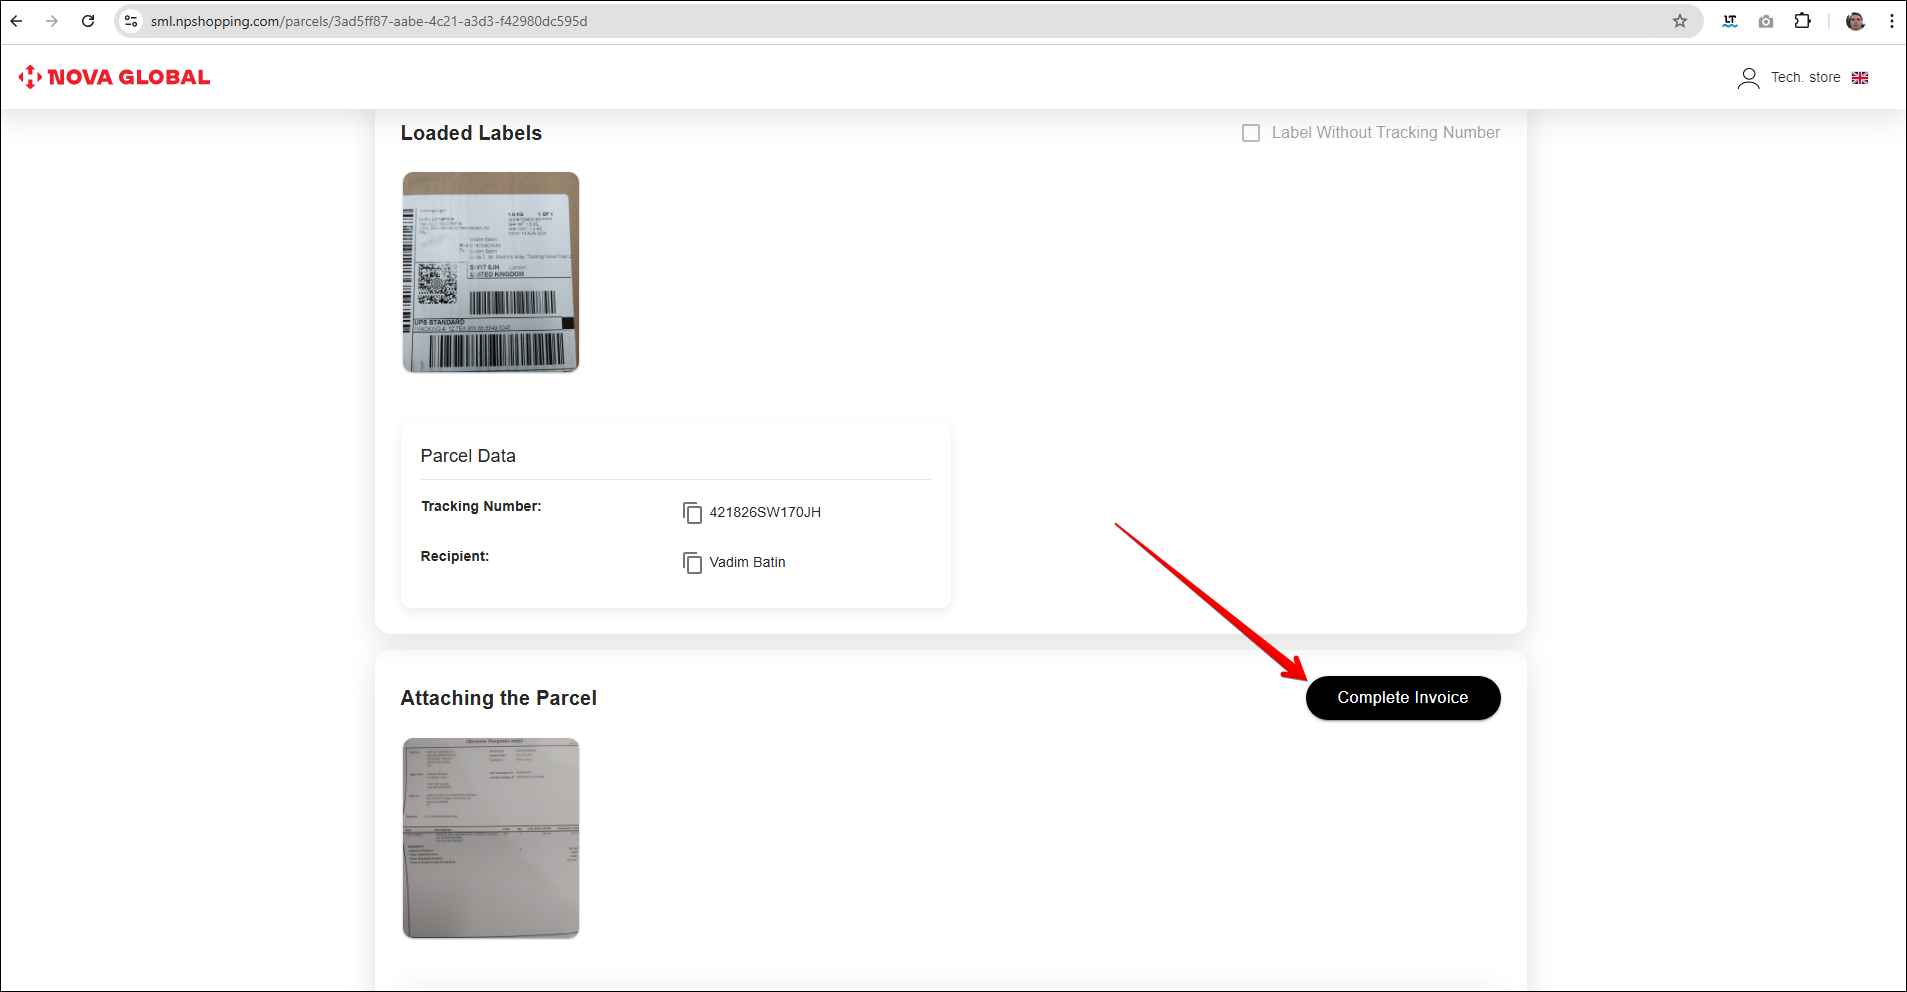
Task: Enable Label Without Tracking Number checkbox
Action: pyautogui.click(x=1251, y=133)
